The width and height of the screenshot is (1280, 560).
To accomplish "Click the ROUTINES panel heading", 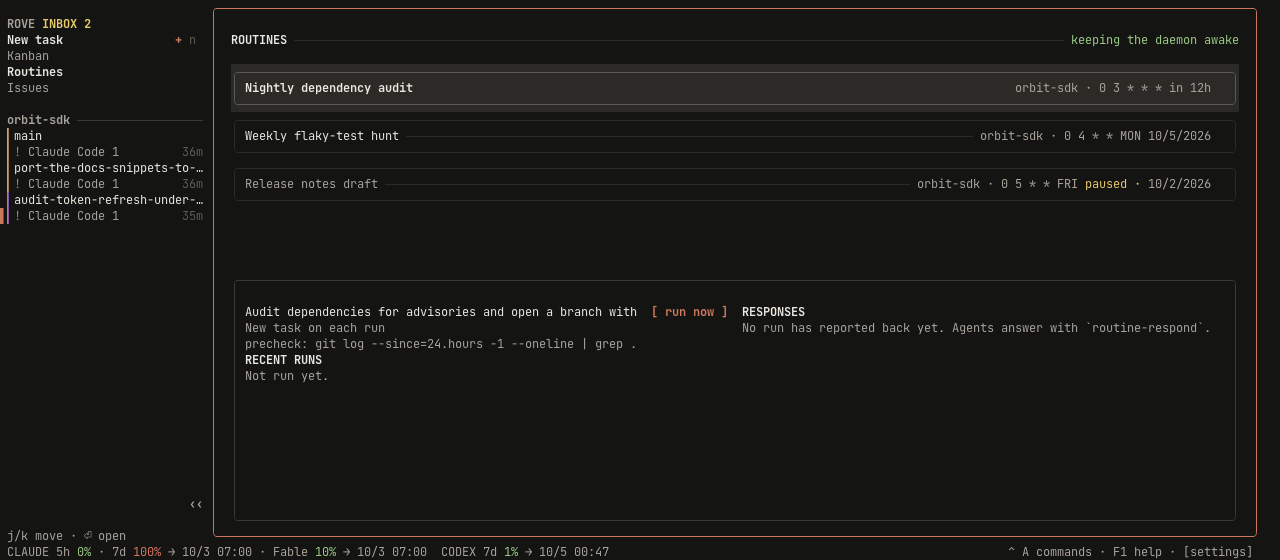I will pos(259,40).
